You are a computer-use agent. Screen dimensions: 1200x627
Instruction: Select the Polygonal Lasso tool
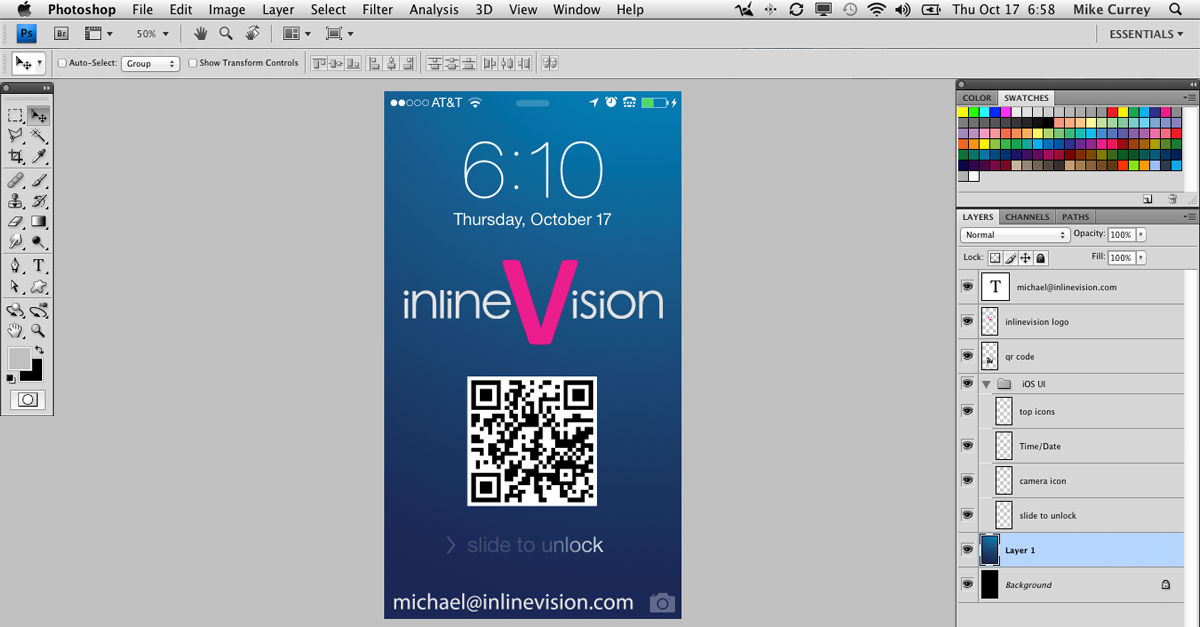tap(16, 136)
